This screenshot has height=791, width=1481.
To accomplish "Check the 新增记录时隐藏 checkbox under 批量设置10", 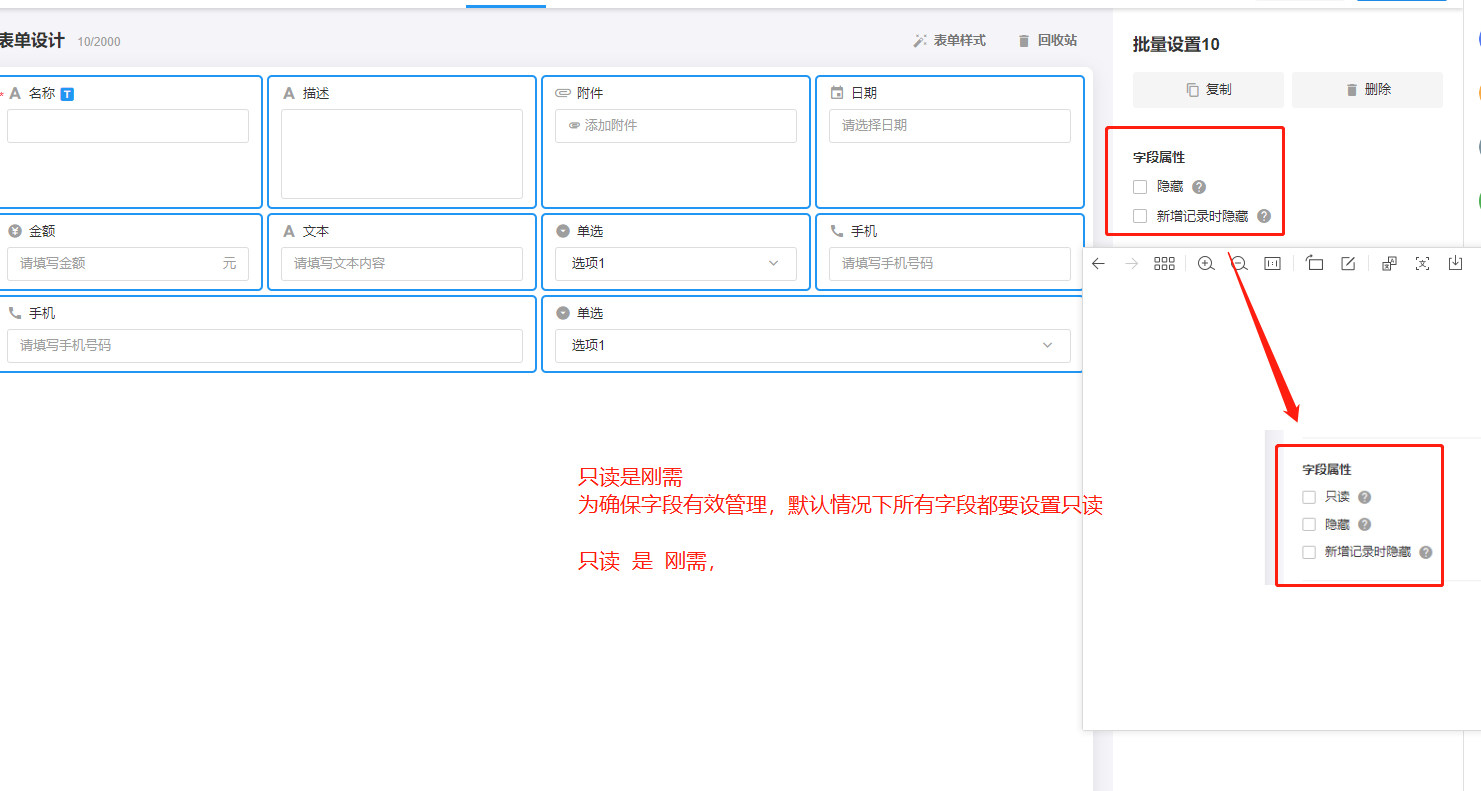I will (1140, 216).
